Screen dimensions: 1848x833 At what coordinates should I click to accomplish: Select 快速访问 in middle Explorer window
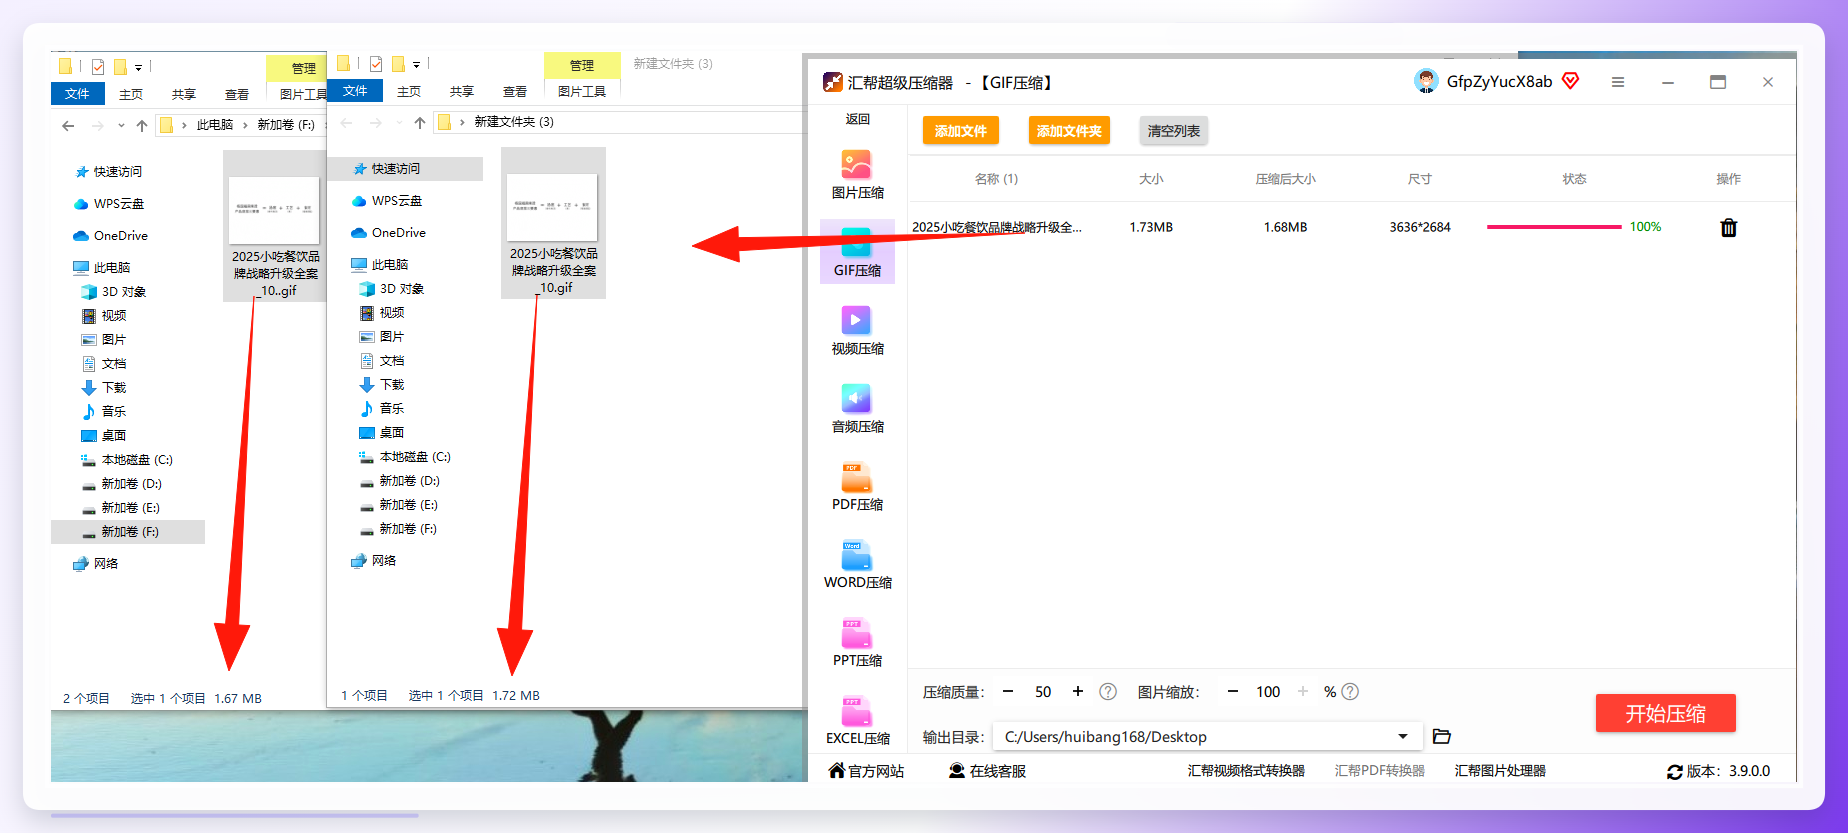406,169
